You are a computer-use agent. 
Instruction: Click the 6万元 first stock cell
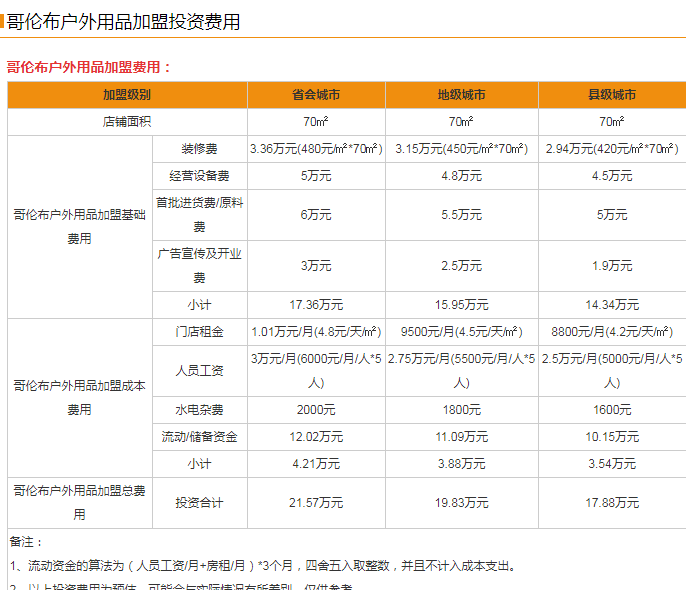[x=316, y=215]
